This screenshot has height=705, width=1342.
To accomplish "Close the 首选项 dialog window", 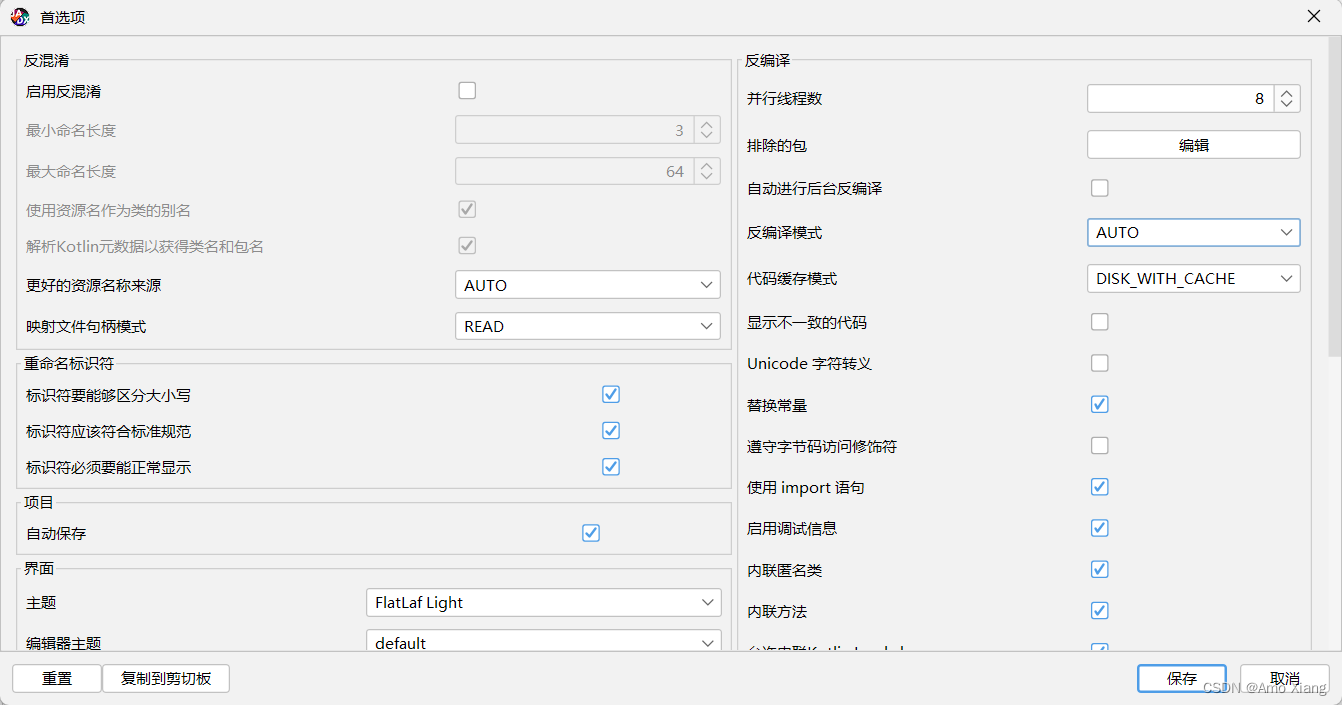I will tap(1314, 17).
